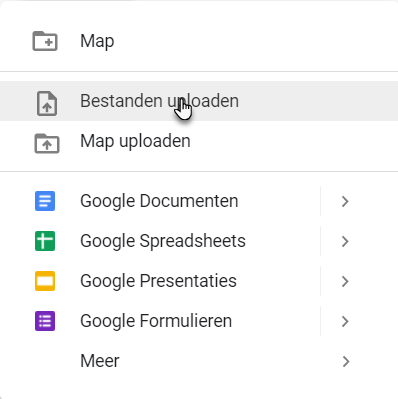Expand the Google Presentaties submenu chevron
398x399 pixels.
(x=345, y=281)
